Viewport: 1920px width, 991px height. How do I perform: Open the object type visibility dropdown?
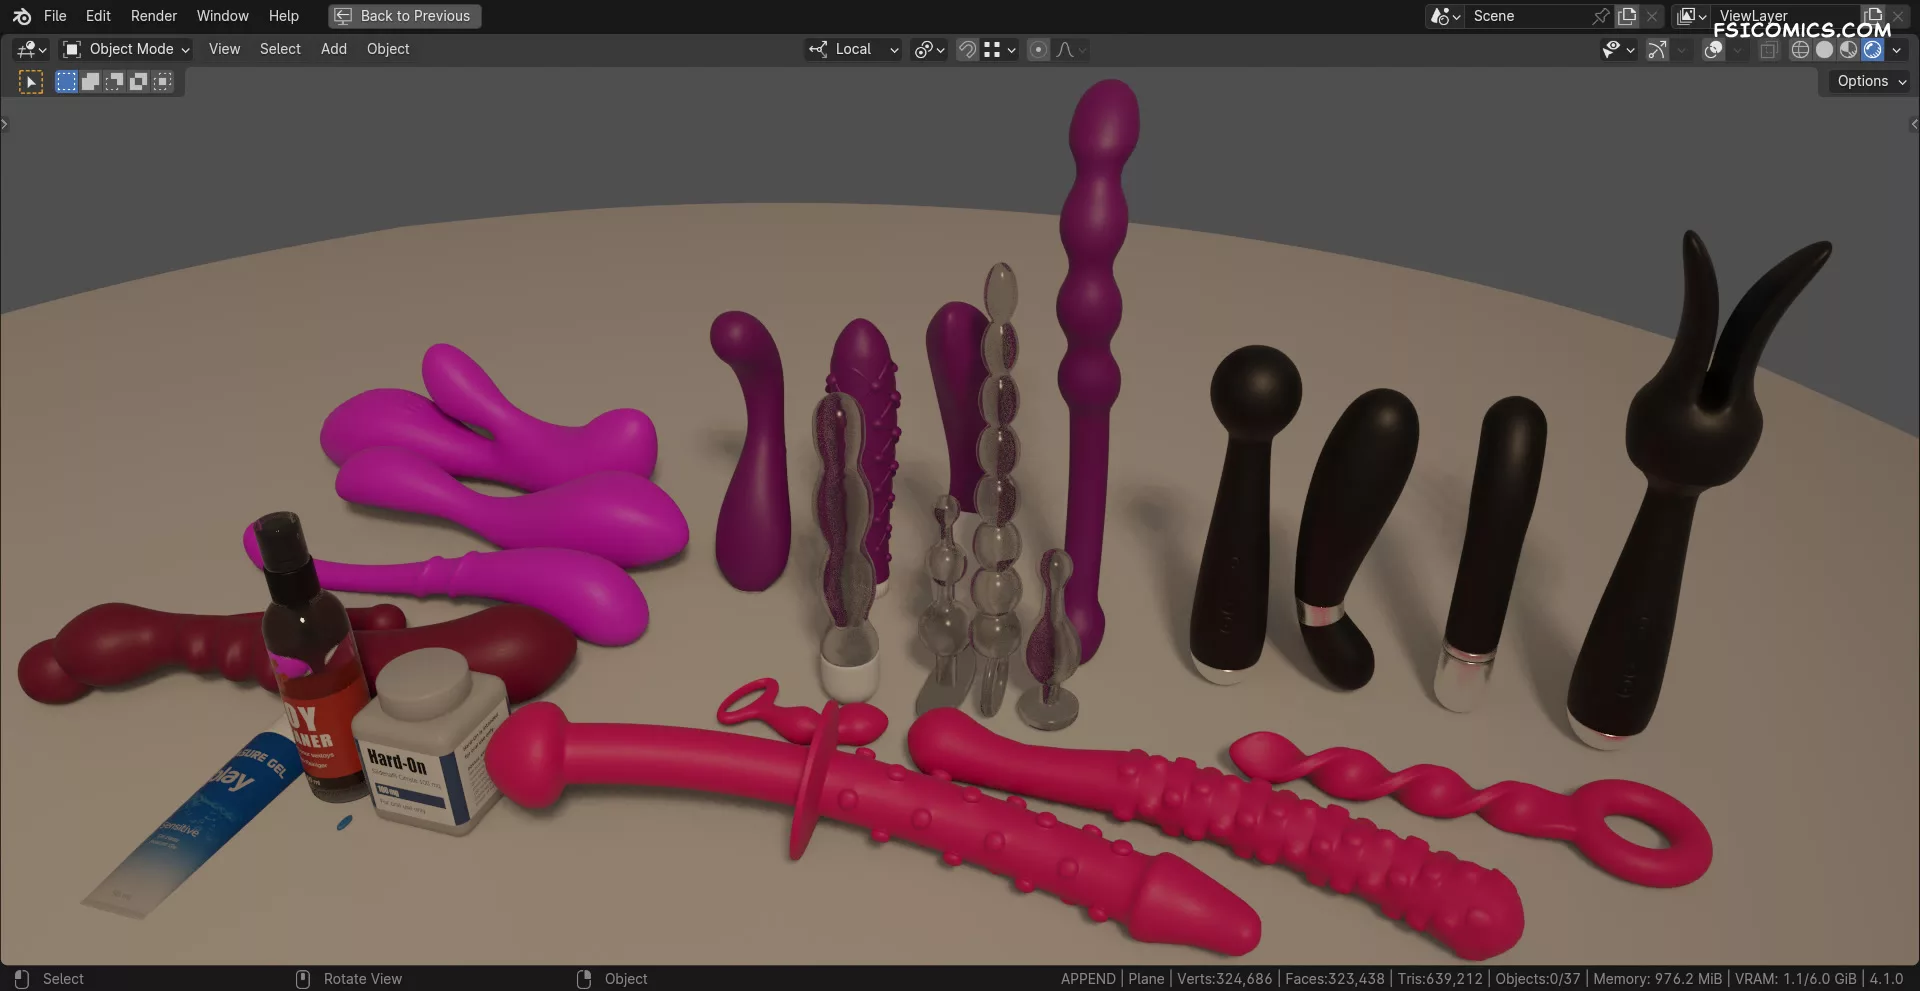click(1618, 49)
